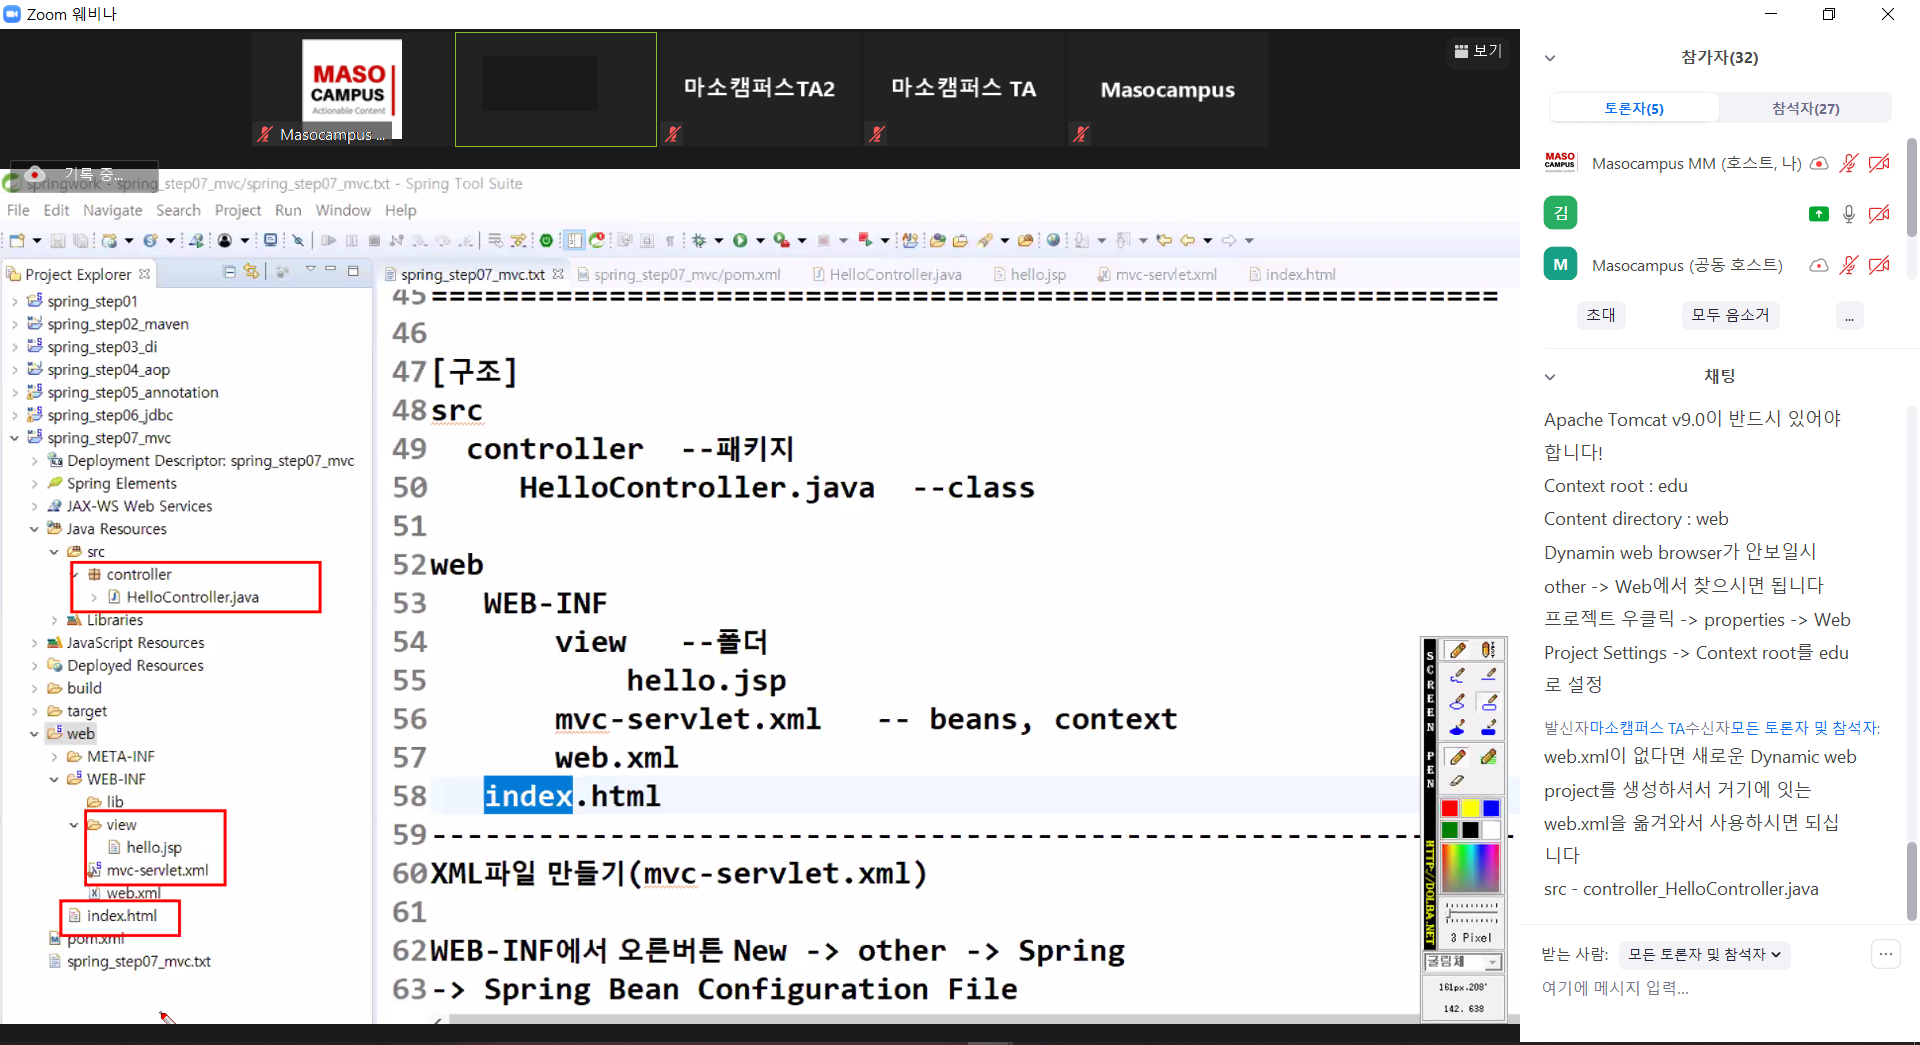Toggle the muted microphone of Masocampus MM
The height and width of the screenshot is (1045, 1920).
[1849, 163]
